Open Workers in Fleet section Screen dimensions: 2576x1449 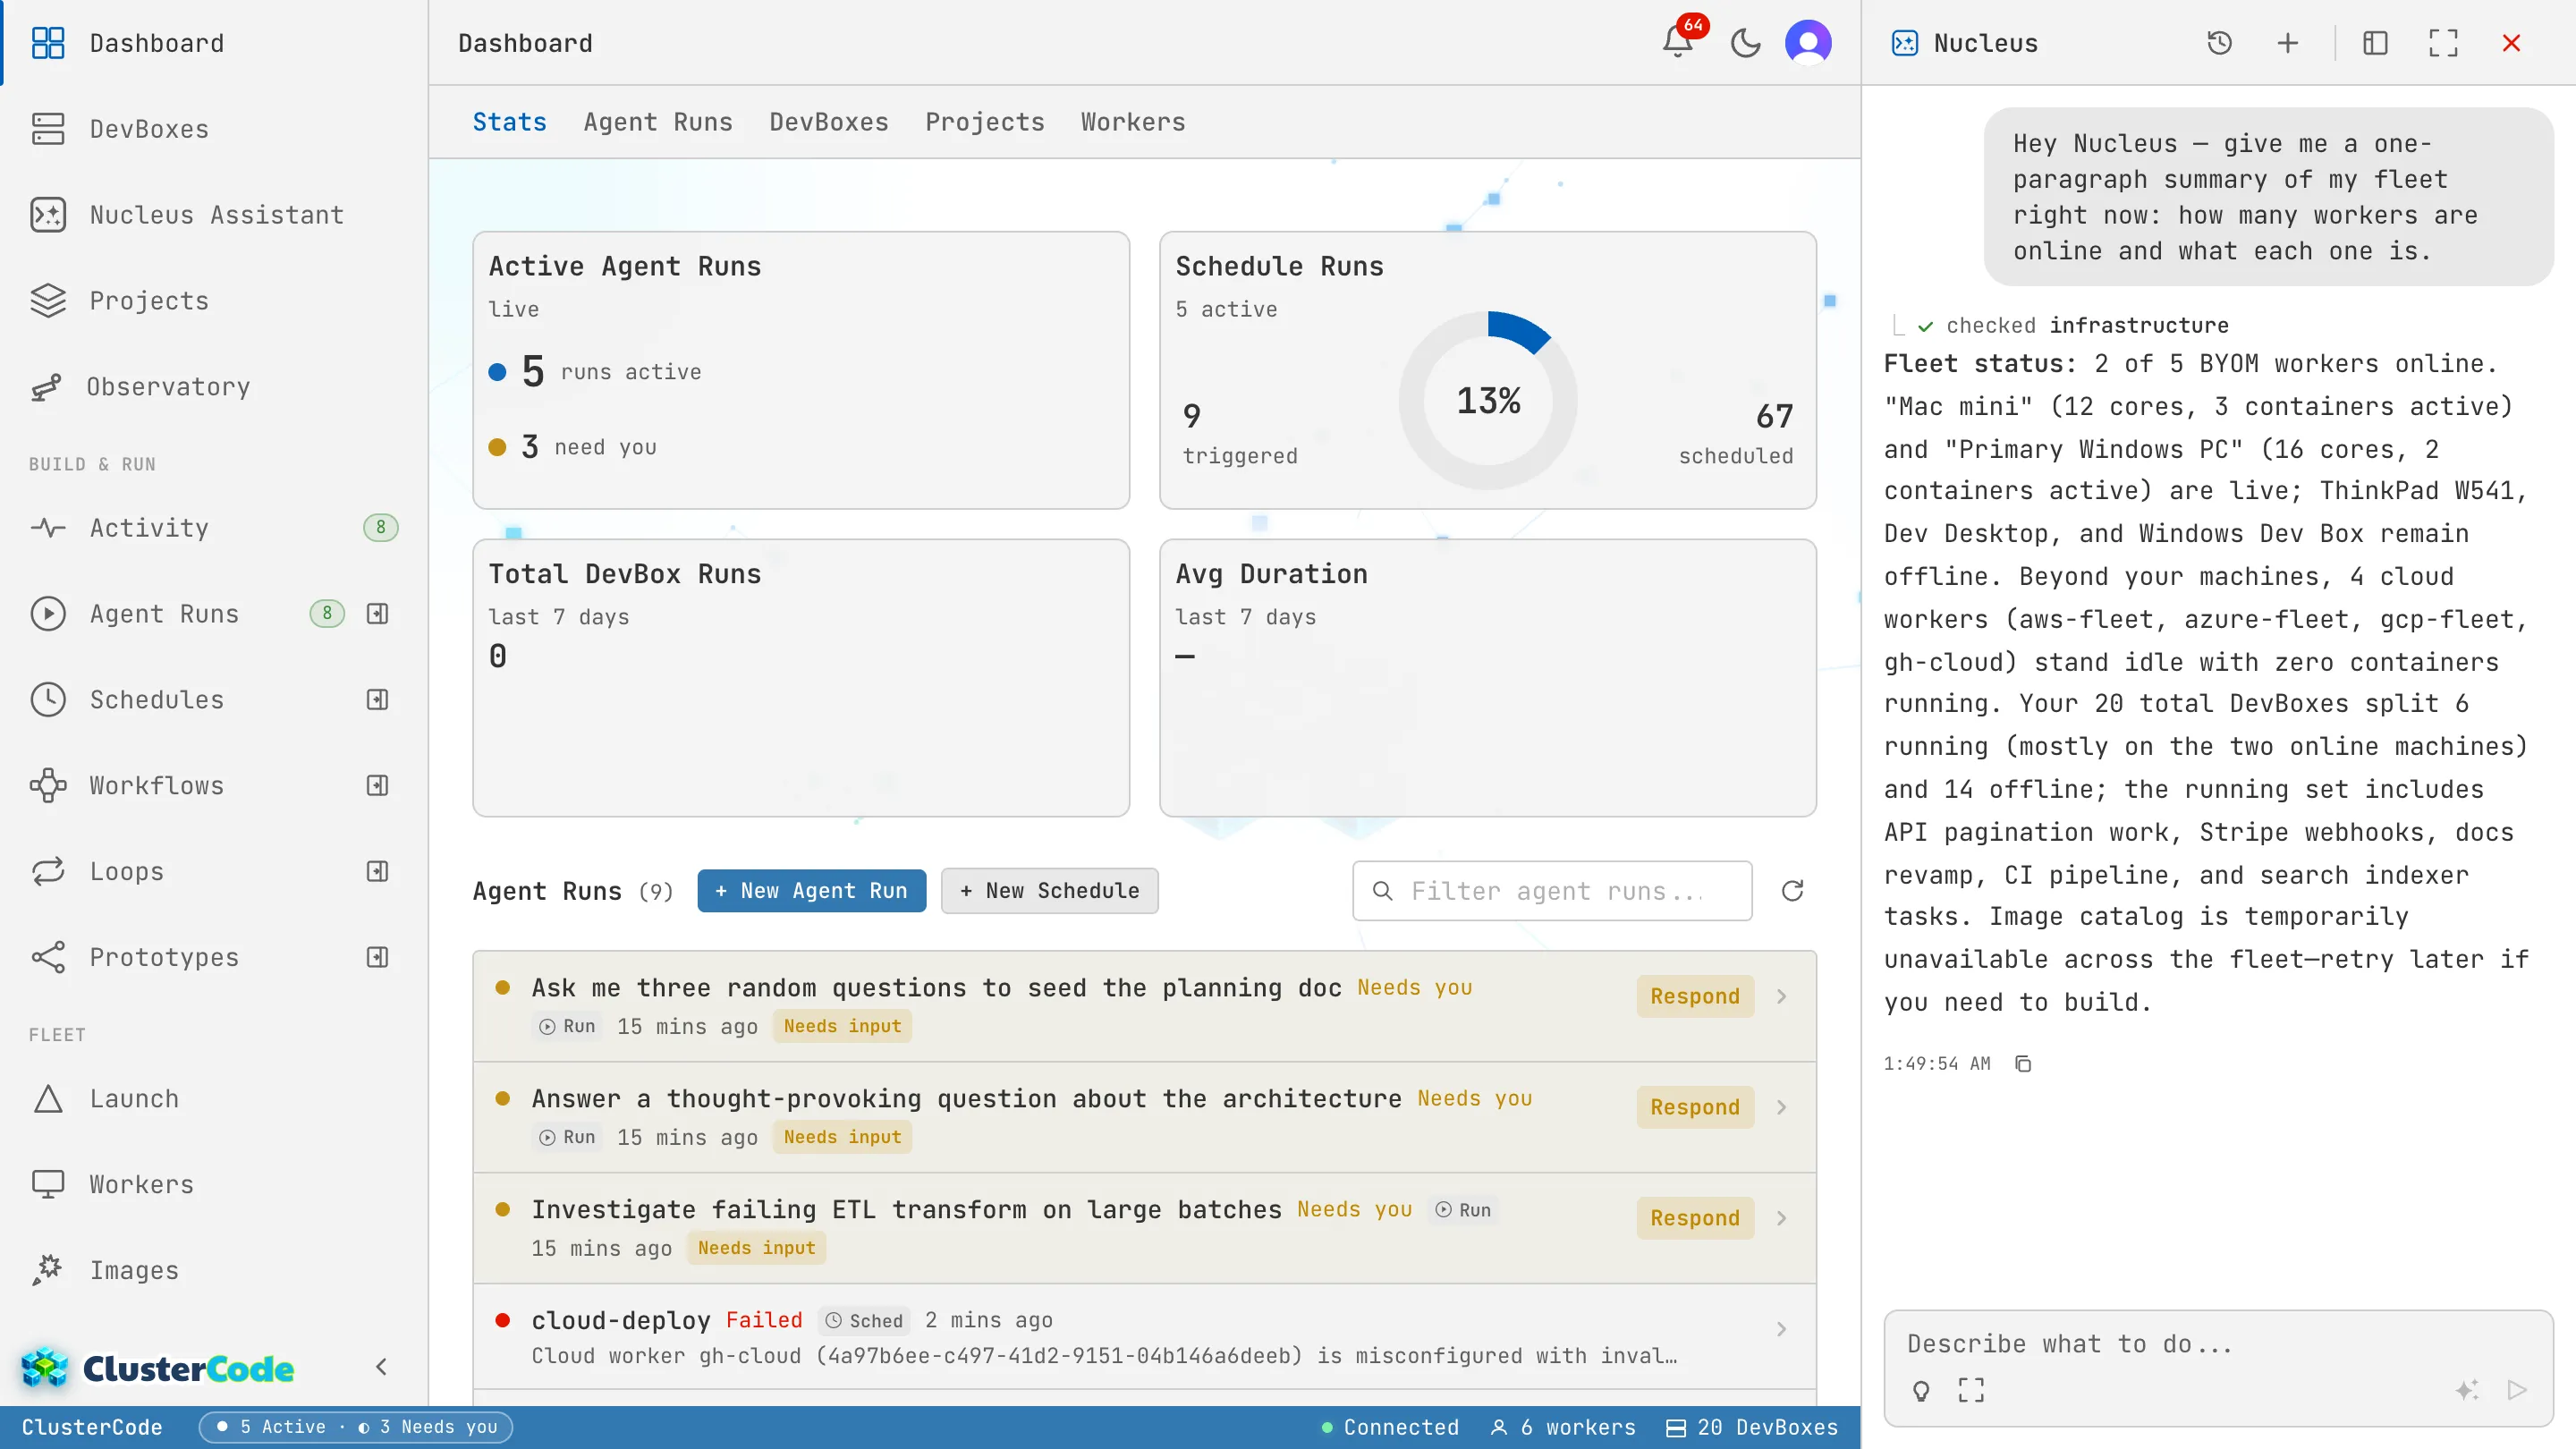214,1185
